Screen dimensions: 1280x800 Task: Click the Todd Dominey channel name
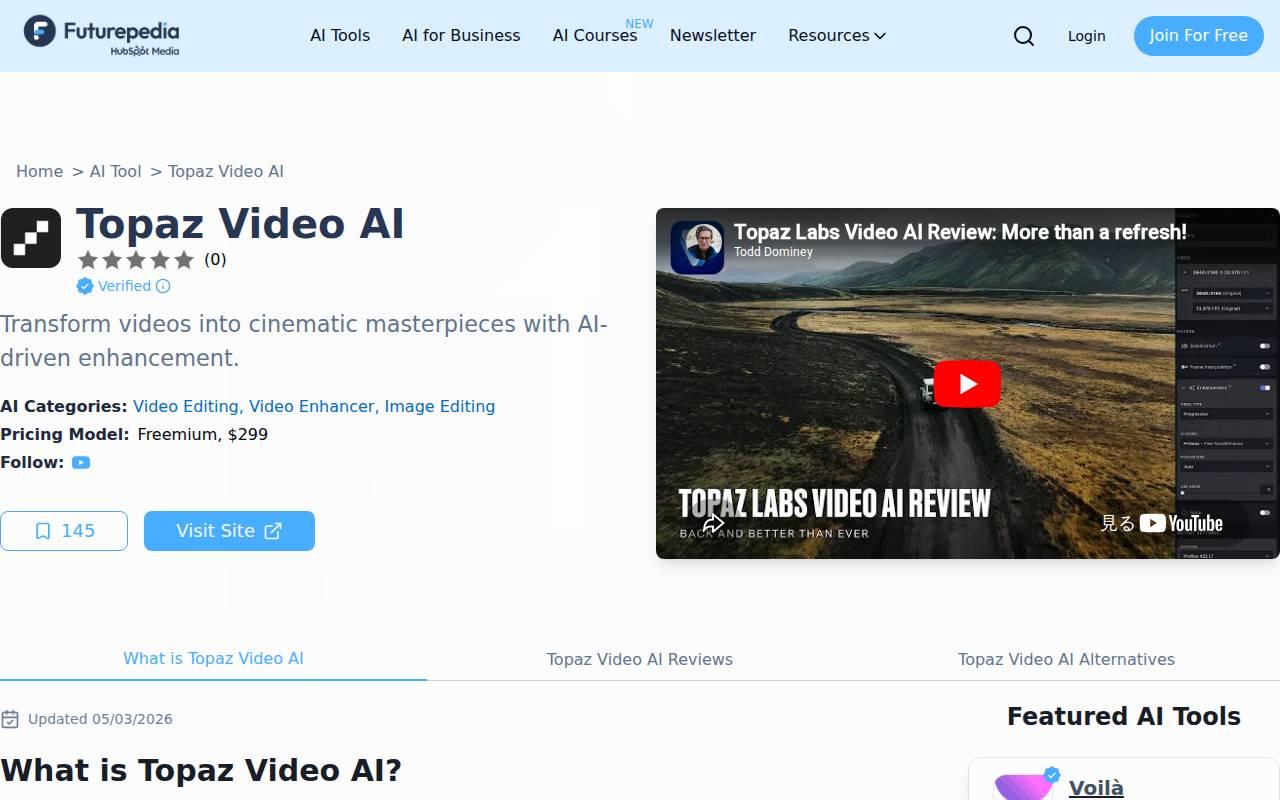[x=773, y=252]
